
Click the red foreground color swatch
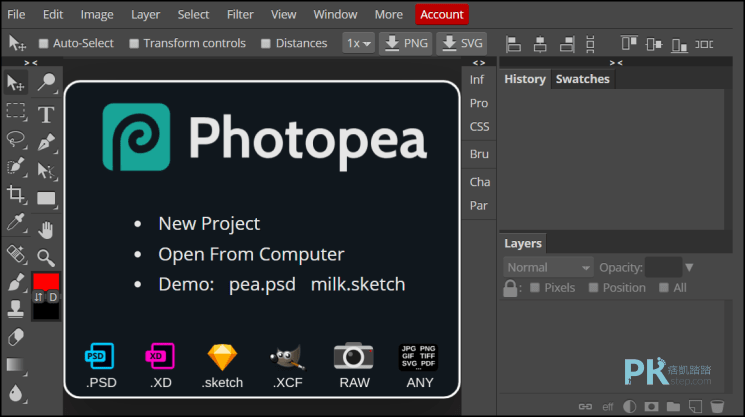[x=46, y=281]
